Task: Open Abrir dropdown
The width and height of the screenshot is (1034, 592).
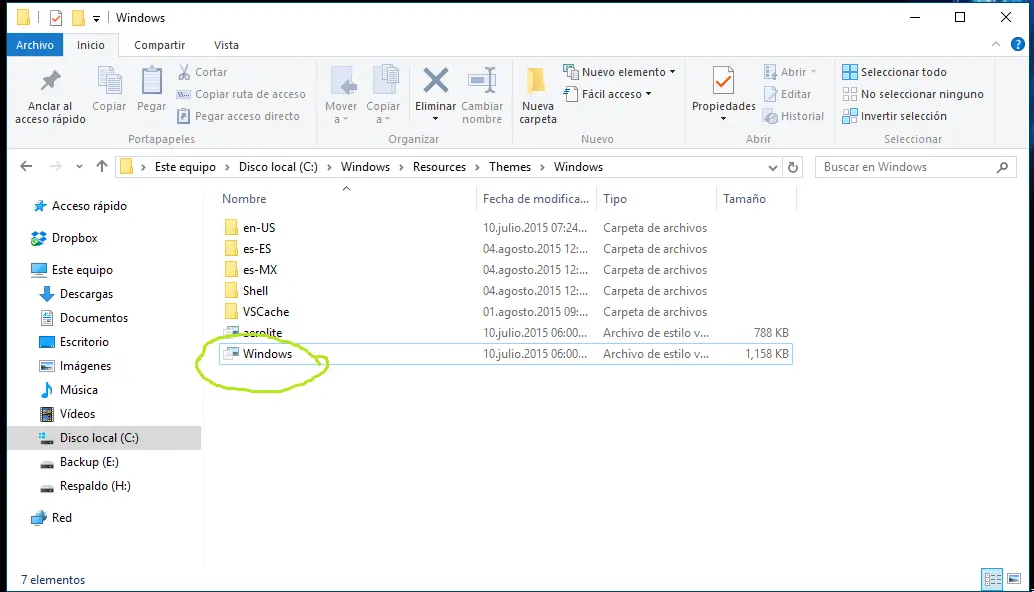Action: click(x=790, y=72)
